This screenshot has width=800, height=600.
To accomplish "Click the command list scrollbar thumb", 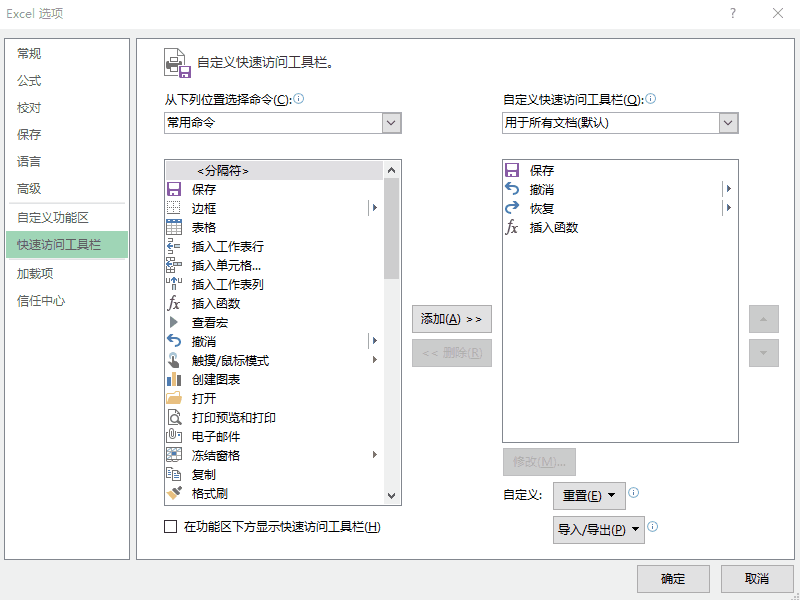I will point(392,229).
